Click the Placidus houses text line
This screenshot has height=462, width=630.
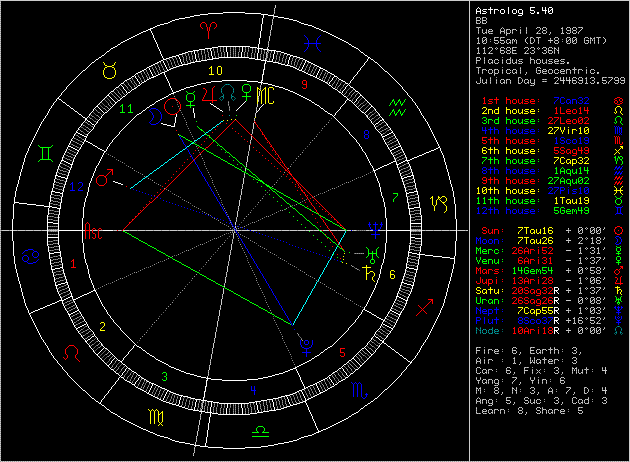(521, 61)
